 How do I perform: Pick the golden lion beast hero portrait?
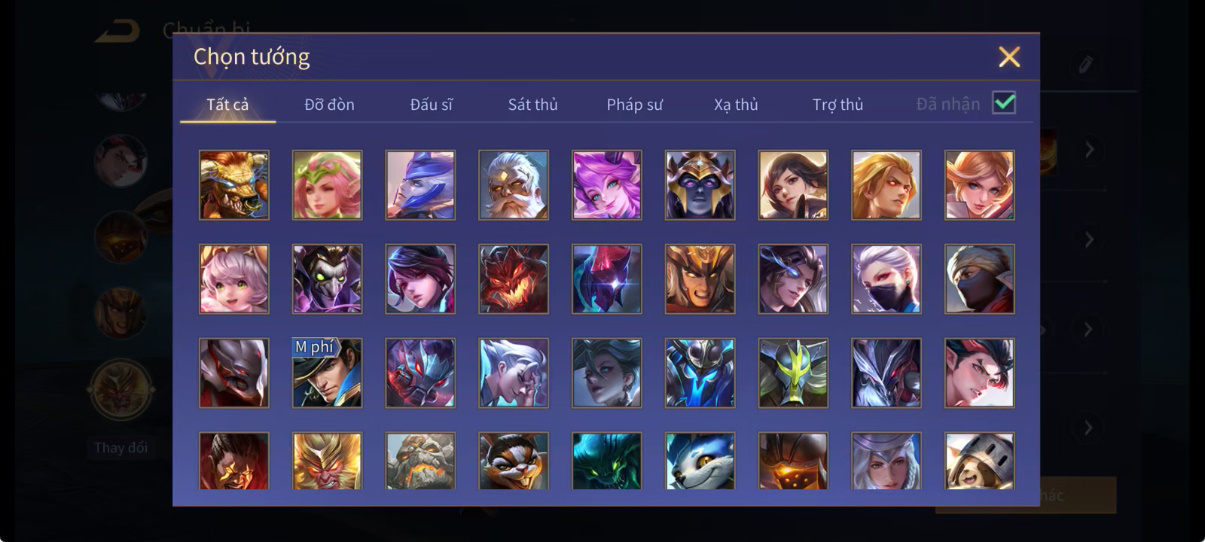click(x=234, y=185)
